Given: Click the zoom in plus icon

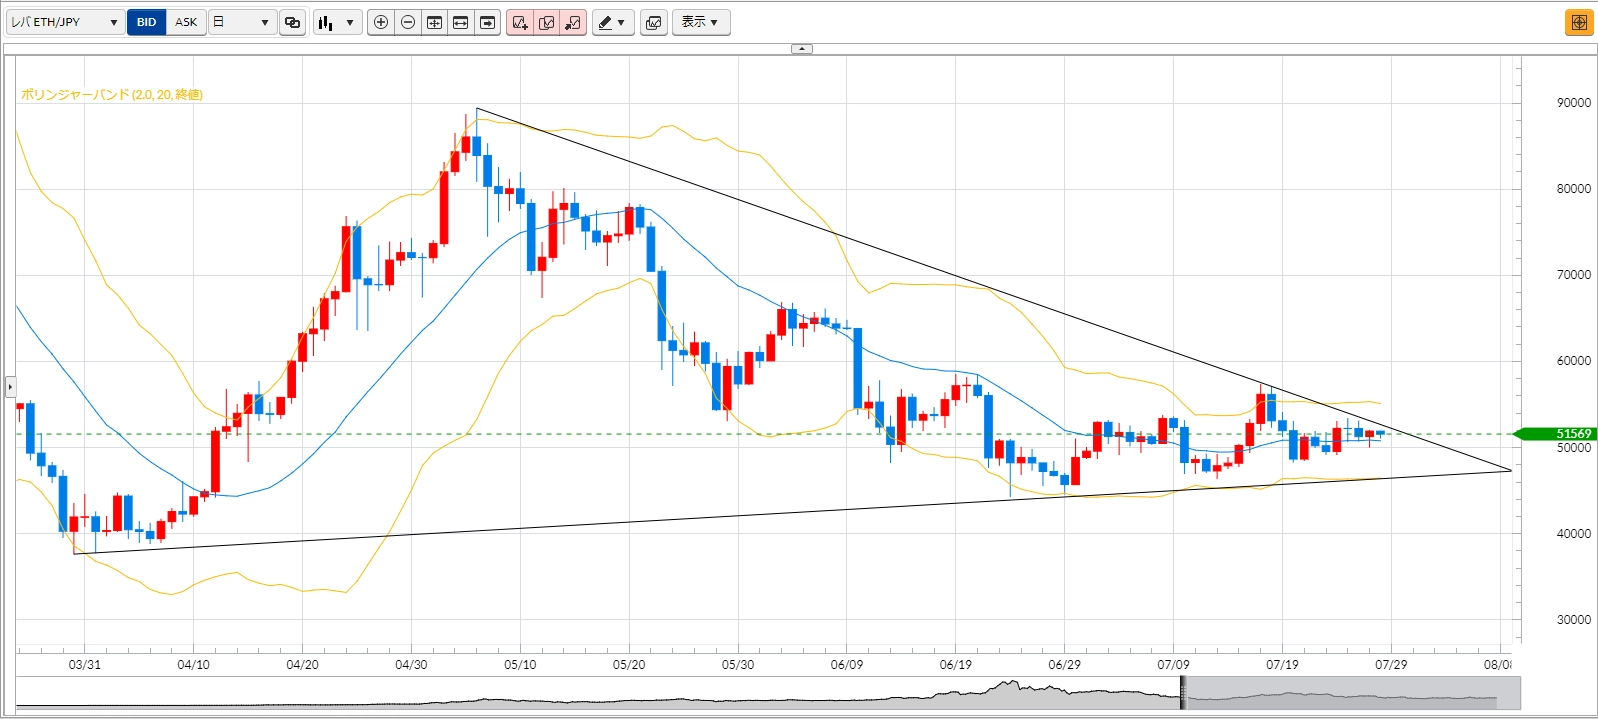Looking at the screenshot, I should click(381, 22).
